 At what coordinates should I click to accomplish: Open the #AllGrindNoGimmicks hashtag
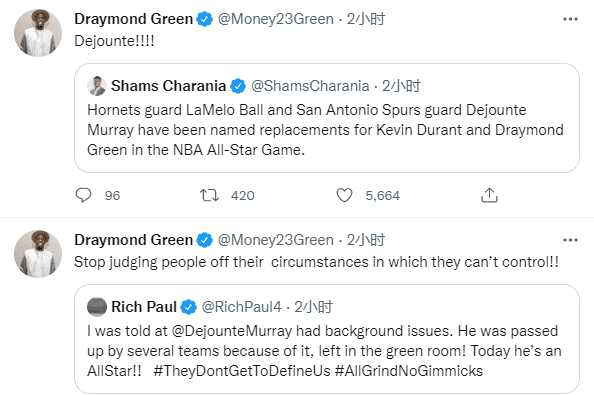click(x=409, y=371)
